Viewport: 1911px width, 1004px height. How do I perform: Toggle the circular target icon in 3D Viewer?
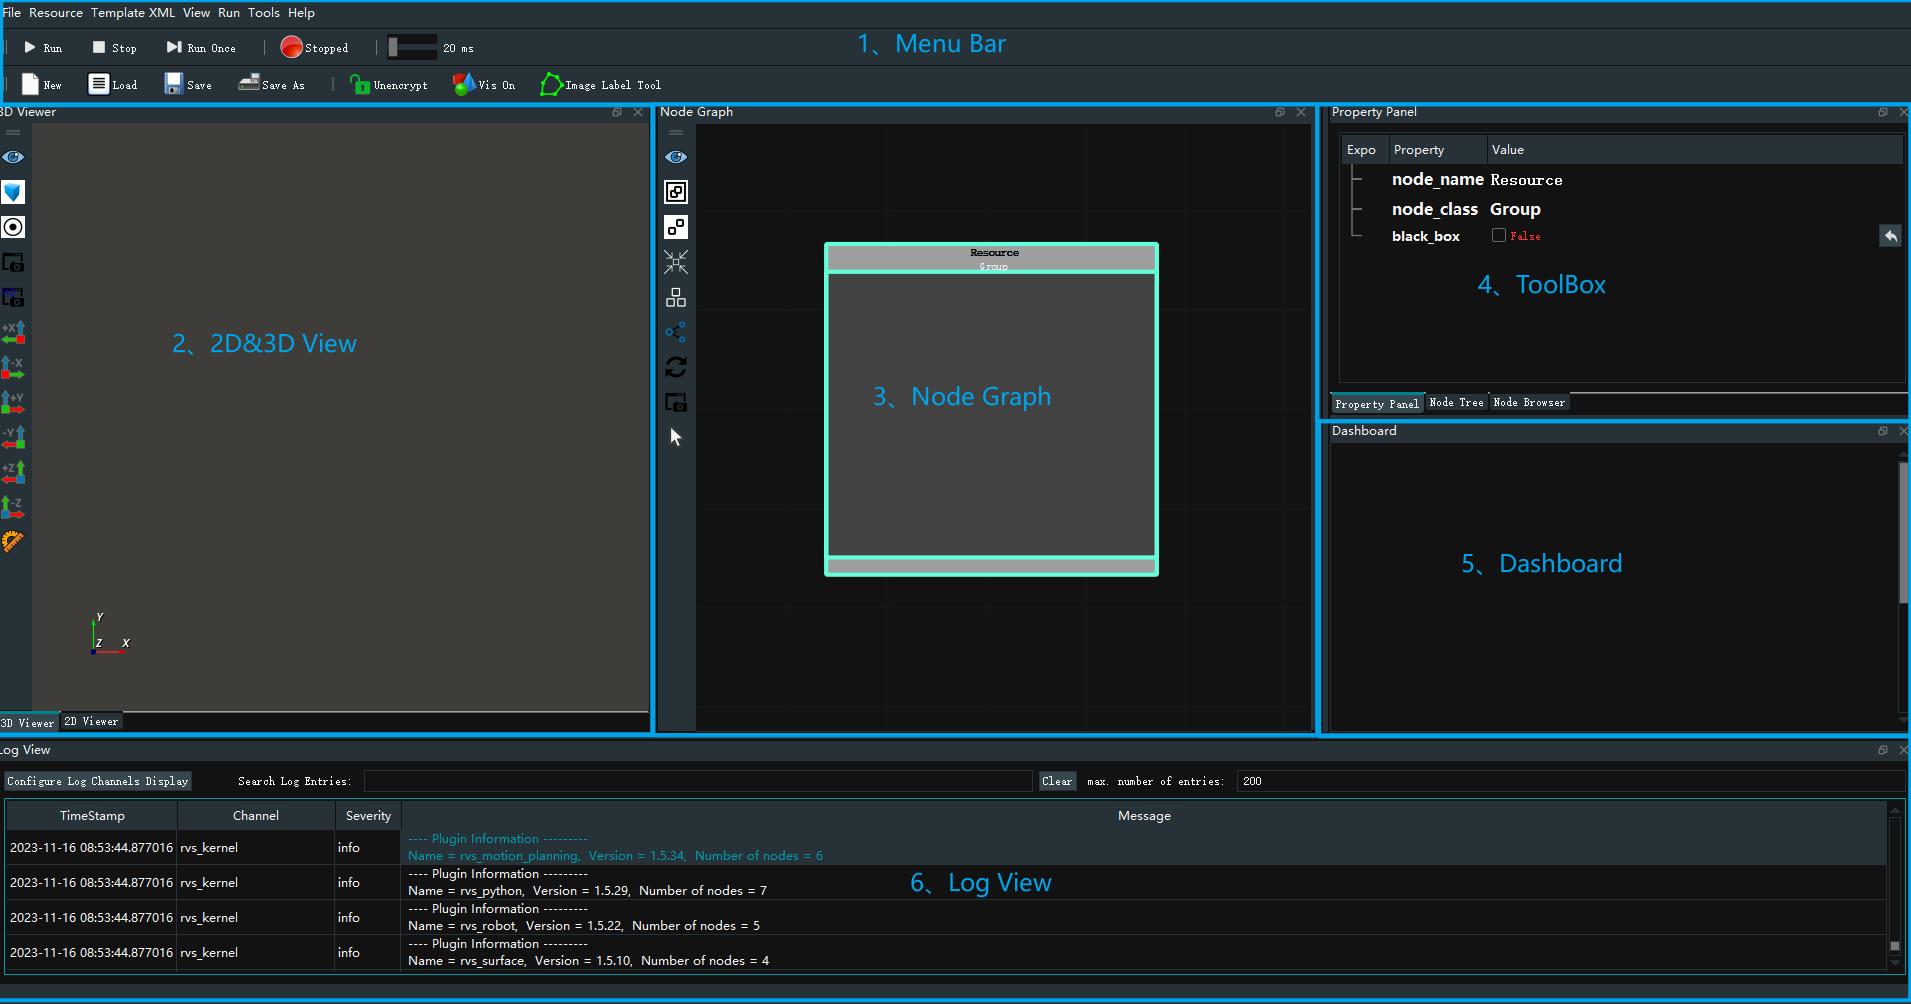[13, 227]
